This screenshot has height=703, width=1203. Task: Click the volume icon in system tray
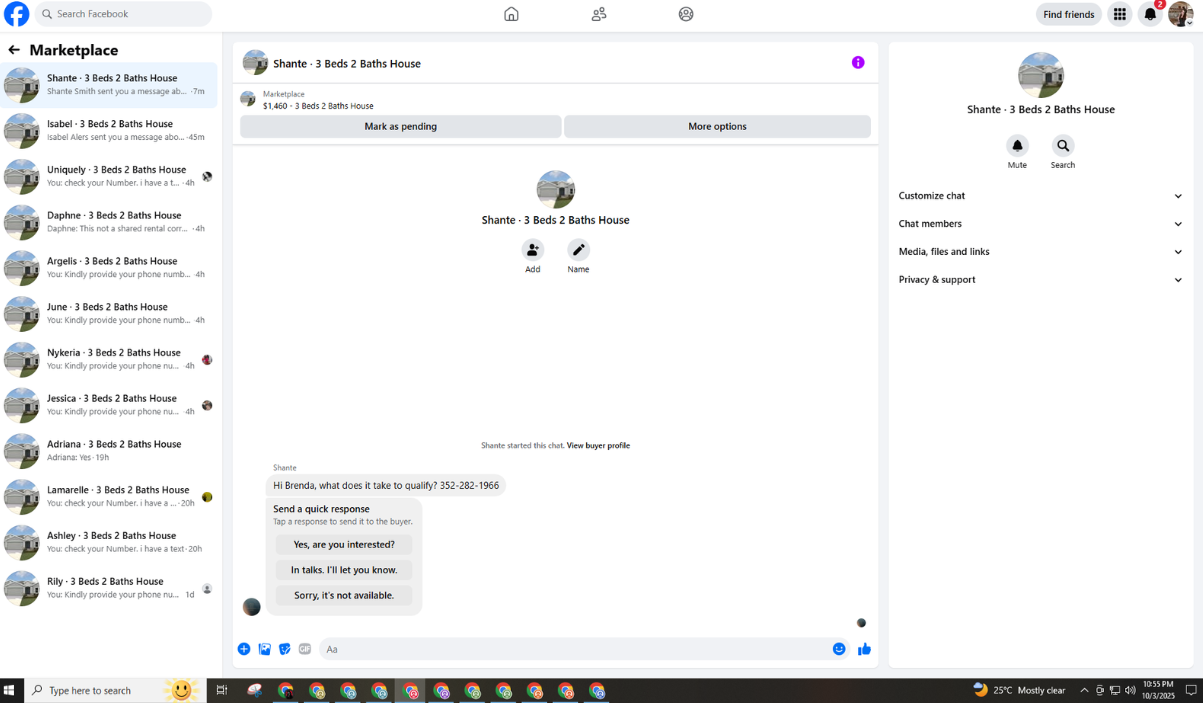[1130, 690]
